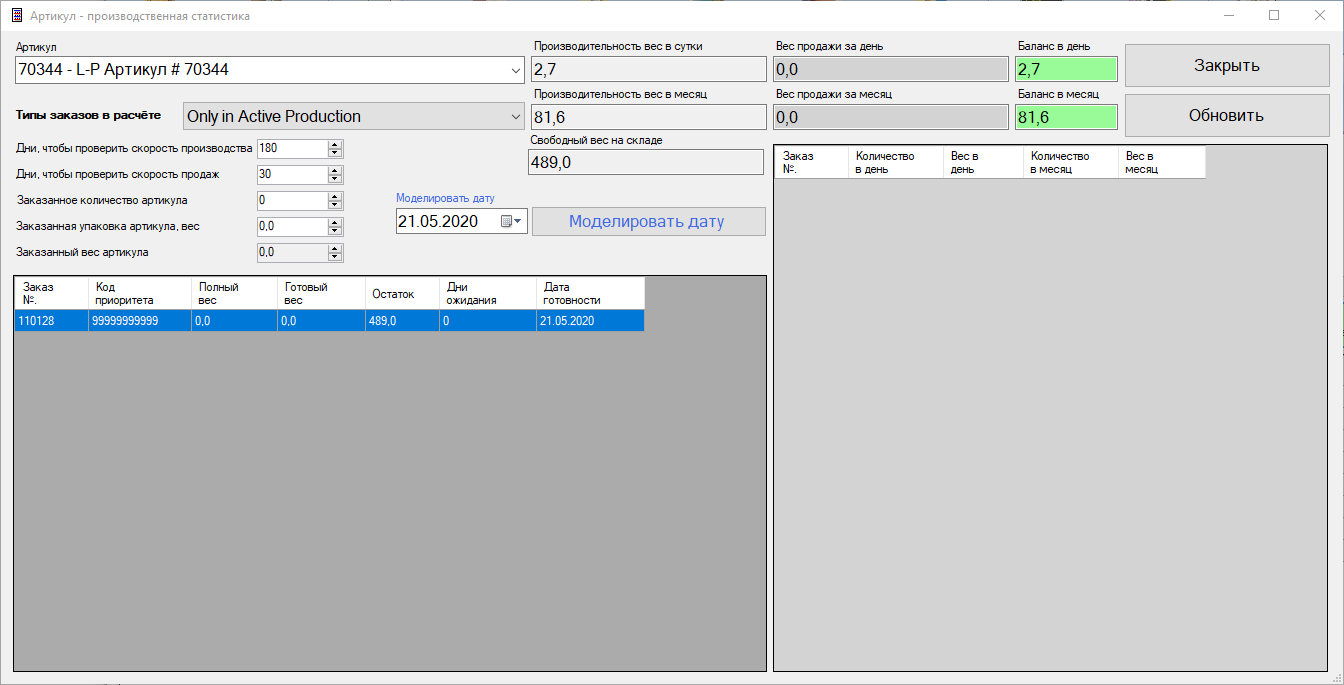Click the Остаток column header
The height and width of the screenshot is (685, 1344).
coord(401,294)
